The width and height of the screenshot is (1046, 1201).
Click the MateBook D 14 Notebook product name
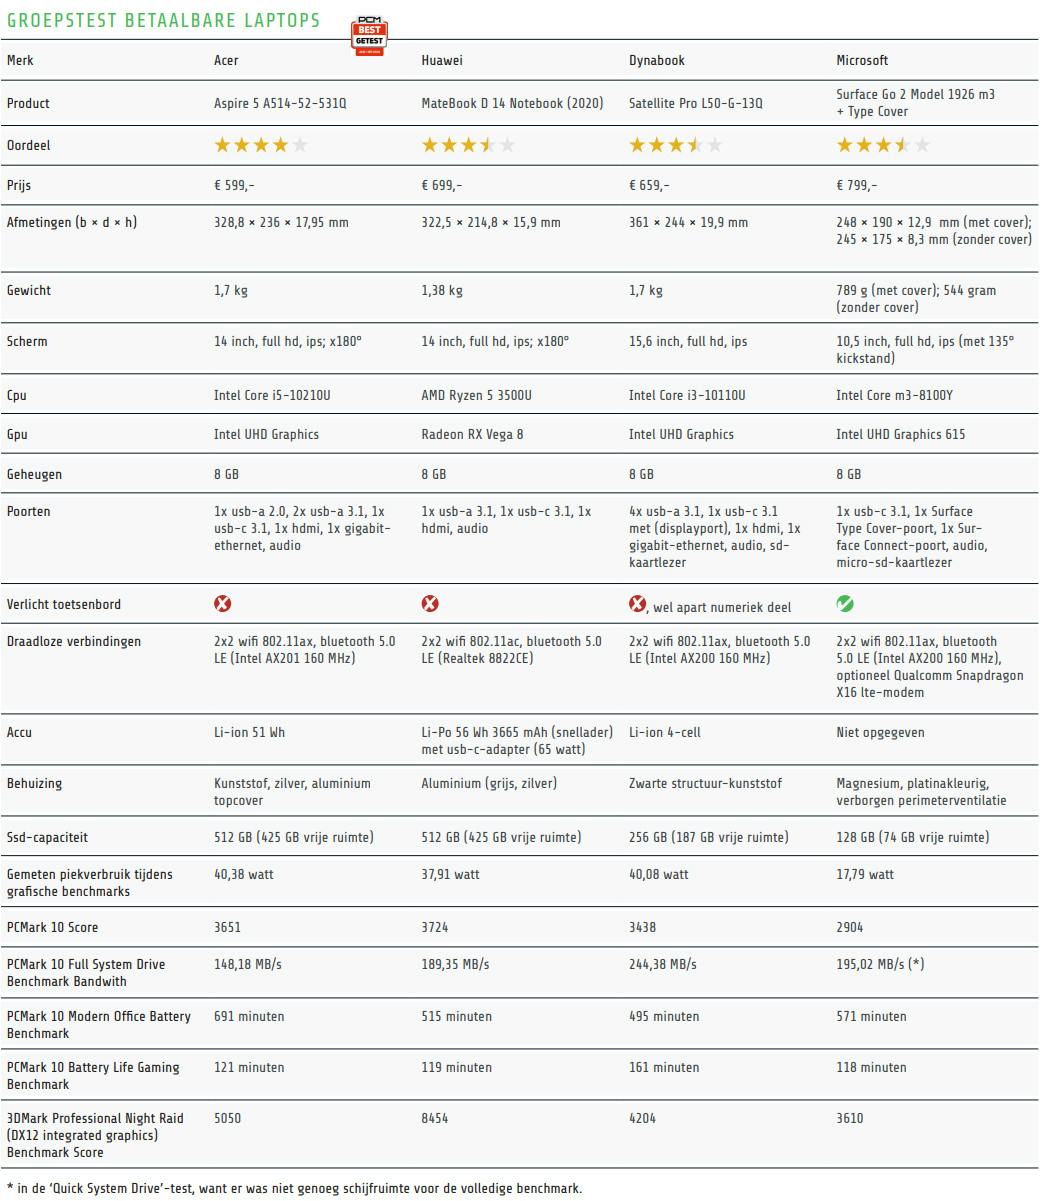click(512, 104)
